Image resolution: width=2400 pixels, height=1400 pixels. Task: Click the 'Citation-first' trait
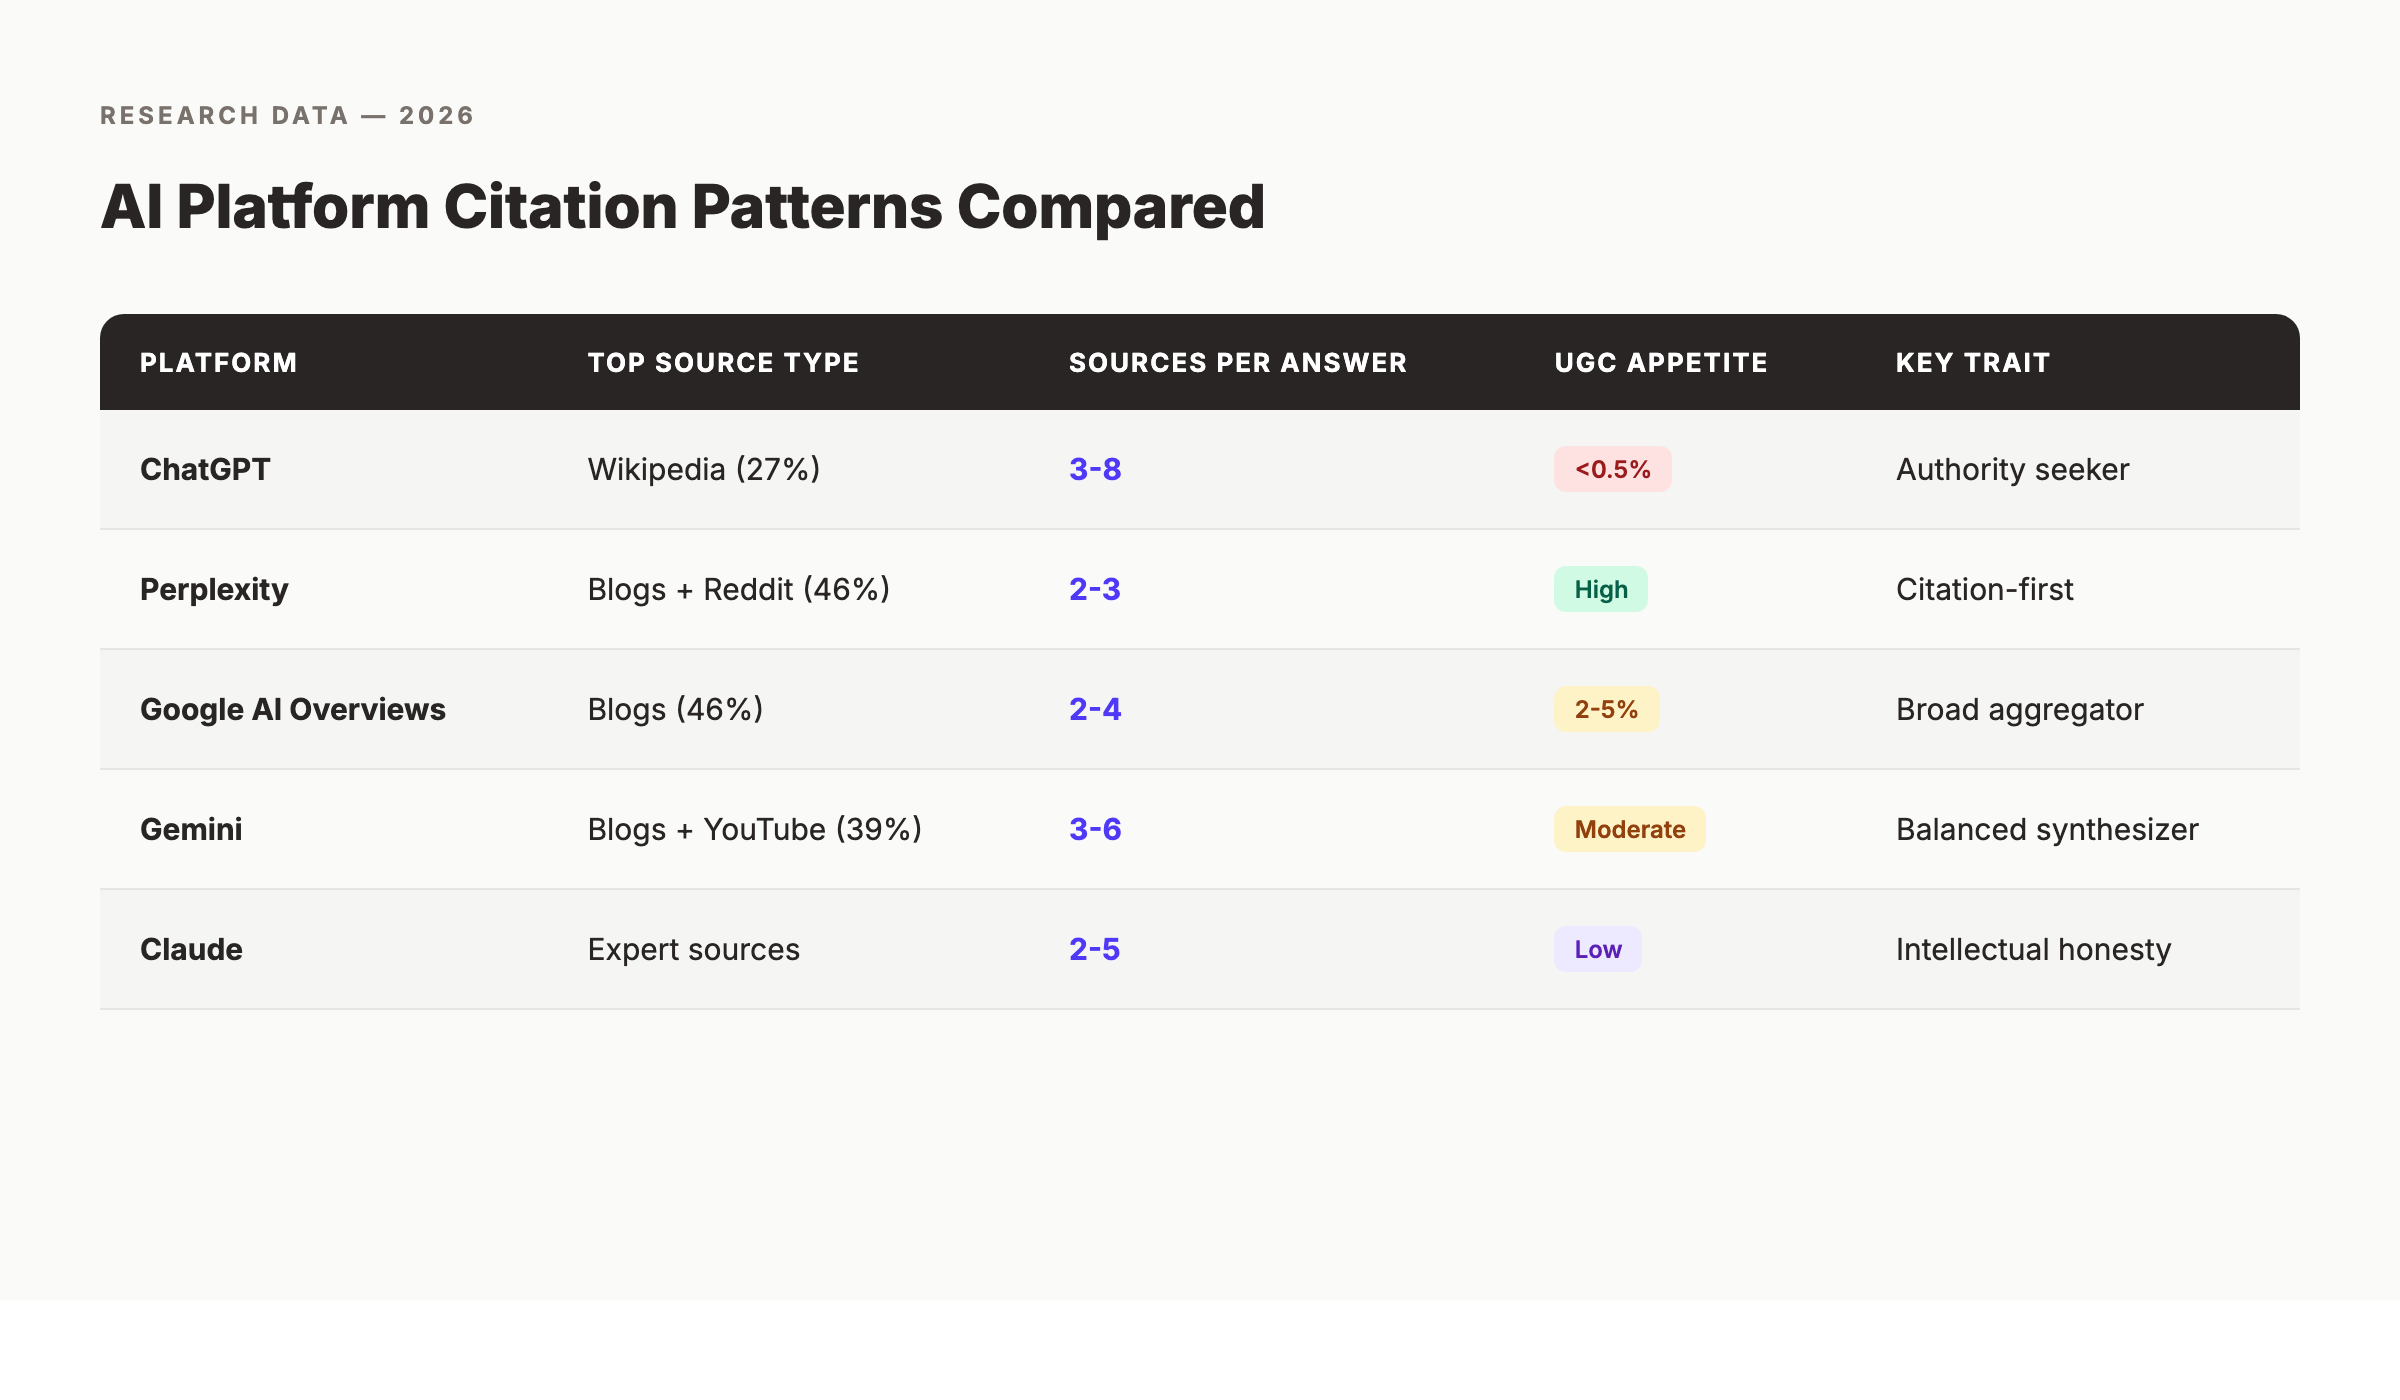click(x=1985, y=589)
